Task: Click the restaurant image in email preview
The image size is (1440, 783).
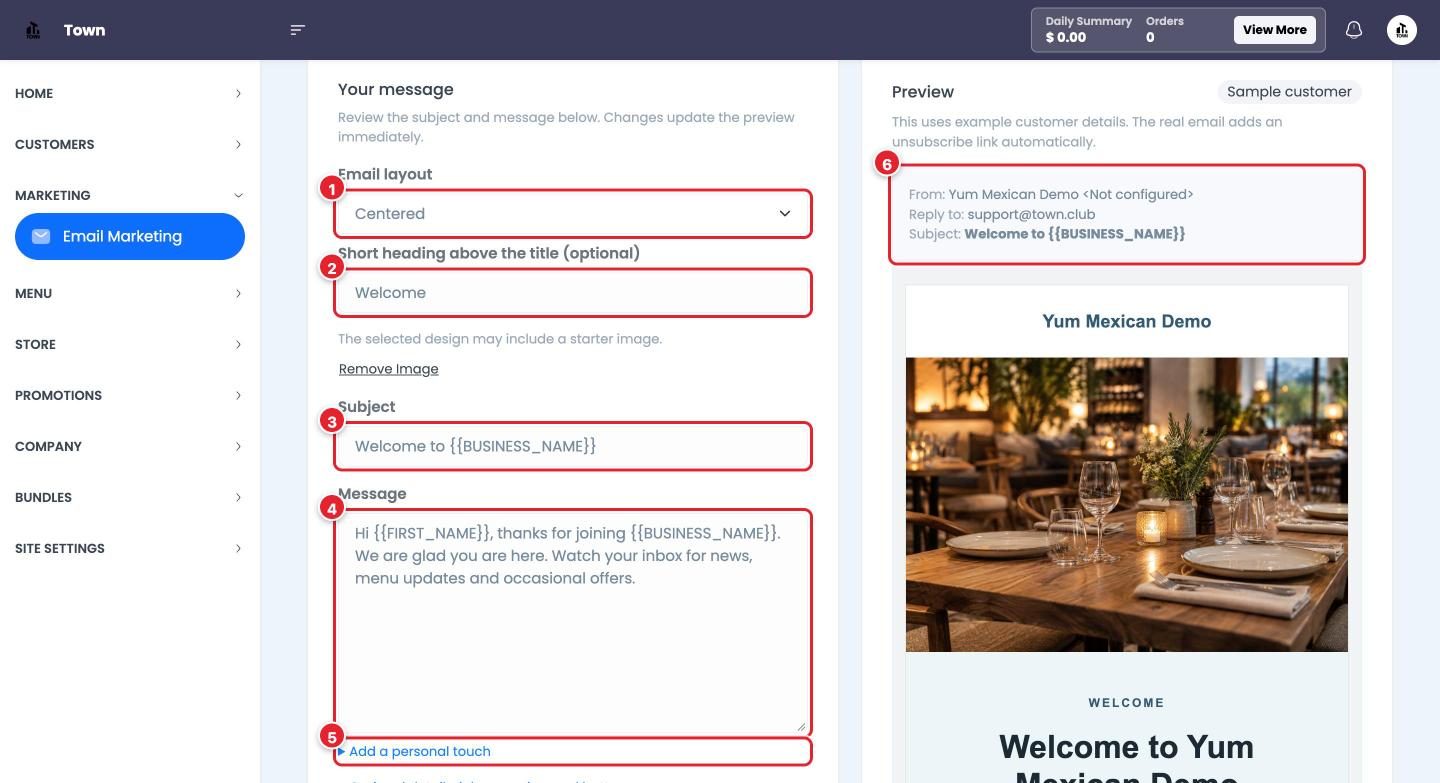Action: click(1127, 505)
